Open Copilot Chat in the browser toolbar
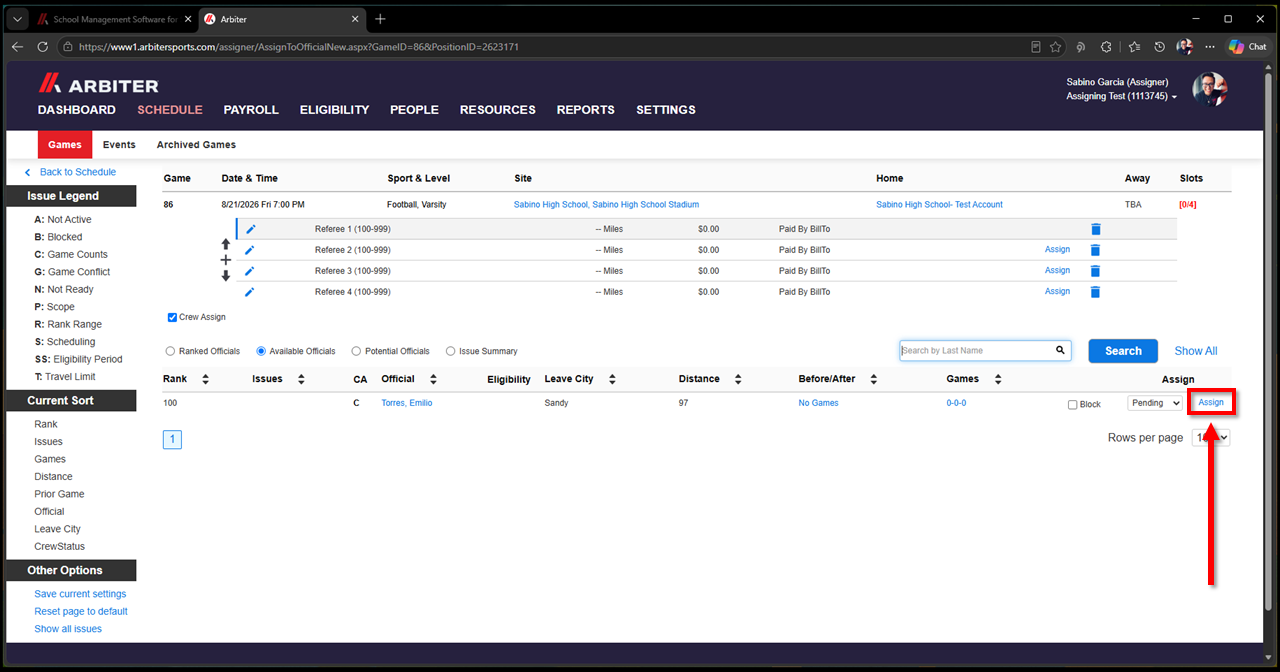This screenshot has height=672, width=1280. click(1247, 47)
